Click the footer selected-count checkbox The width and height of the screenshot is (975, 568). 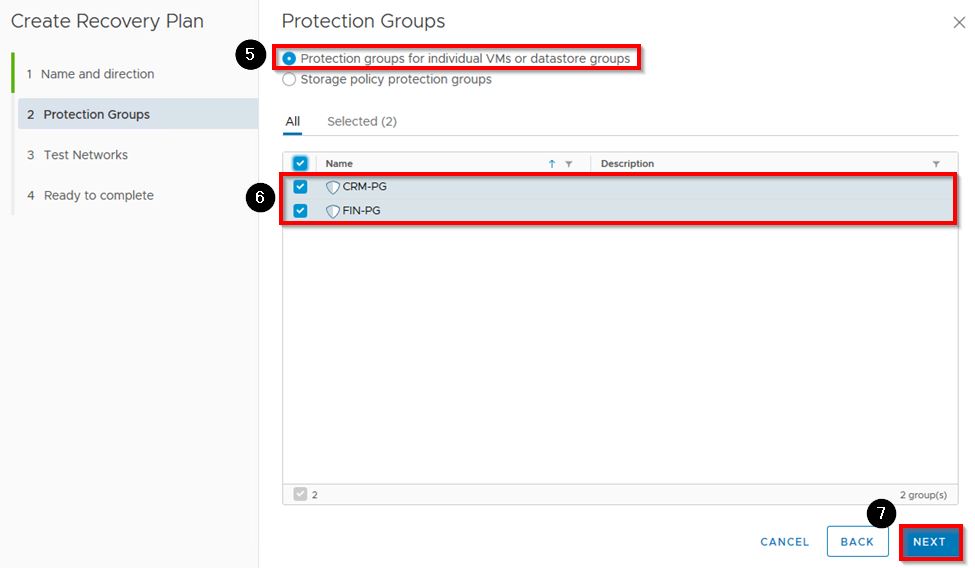click(300, 494)
